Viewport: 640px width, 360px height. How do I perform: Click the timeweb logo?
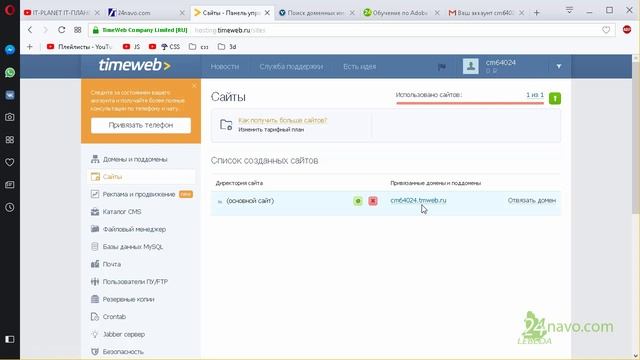[x=134, y=65]
